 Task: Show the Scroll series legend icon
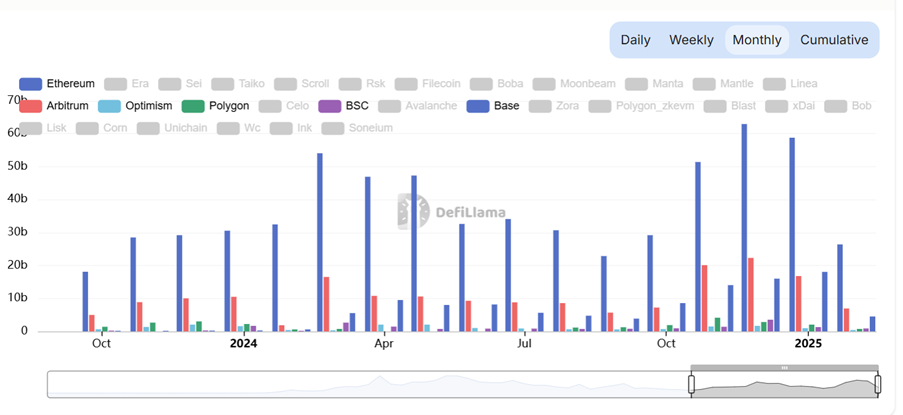point(286,84)
